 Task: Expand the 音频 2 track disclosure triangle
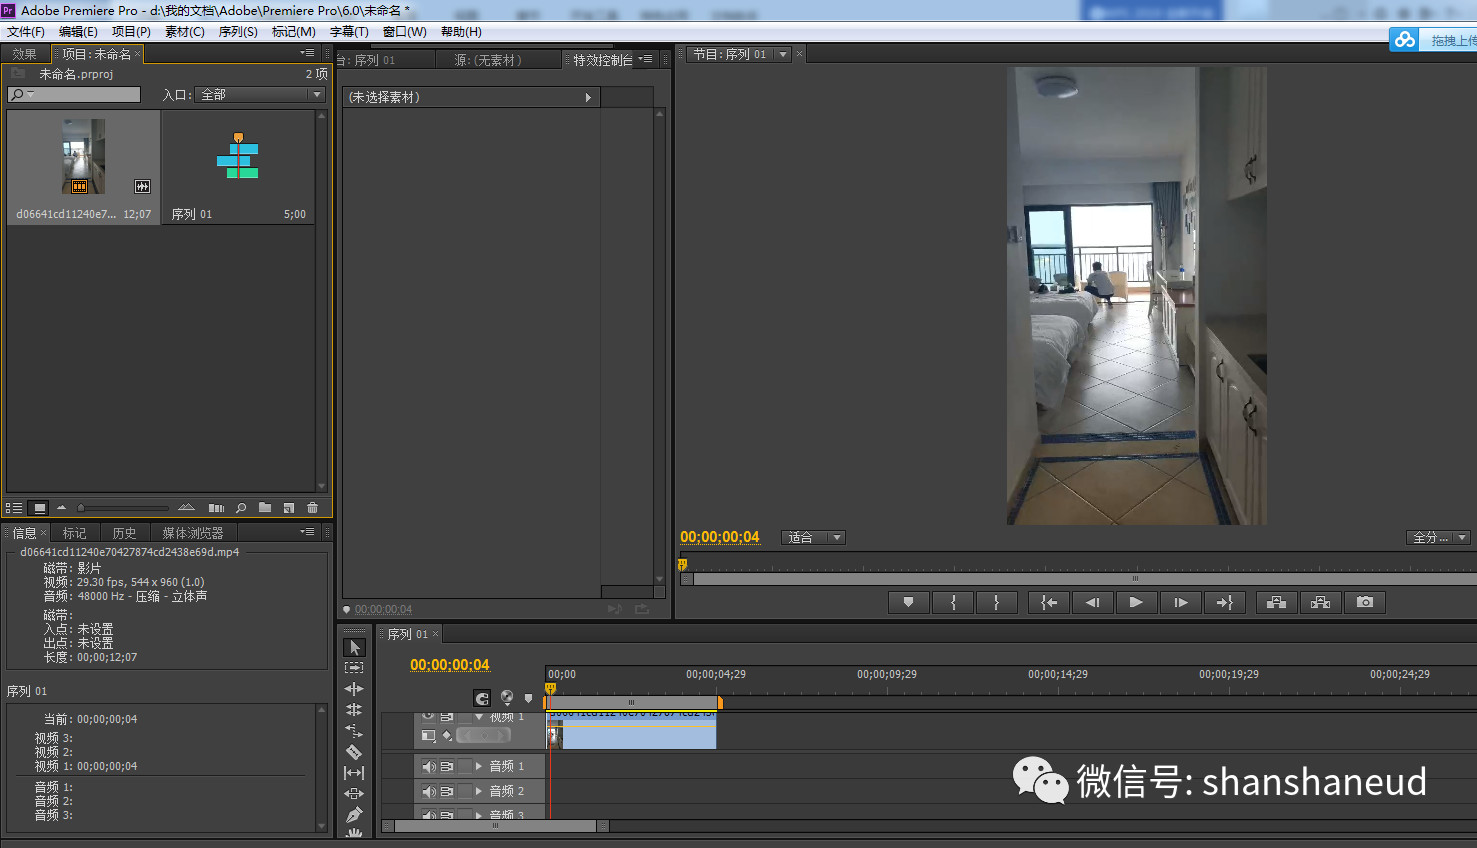point(480,790)
